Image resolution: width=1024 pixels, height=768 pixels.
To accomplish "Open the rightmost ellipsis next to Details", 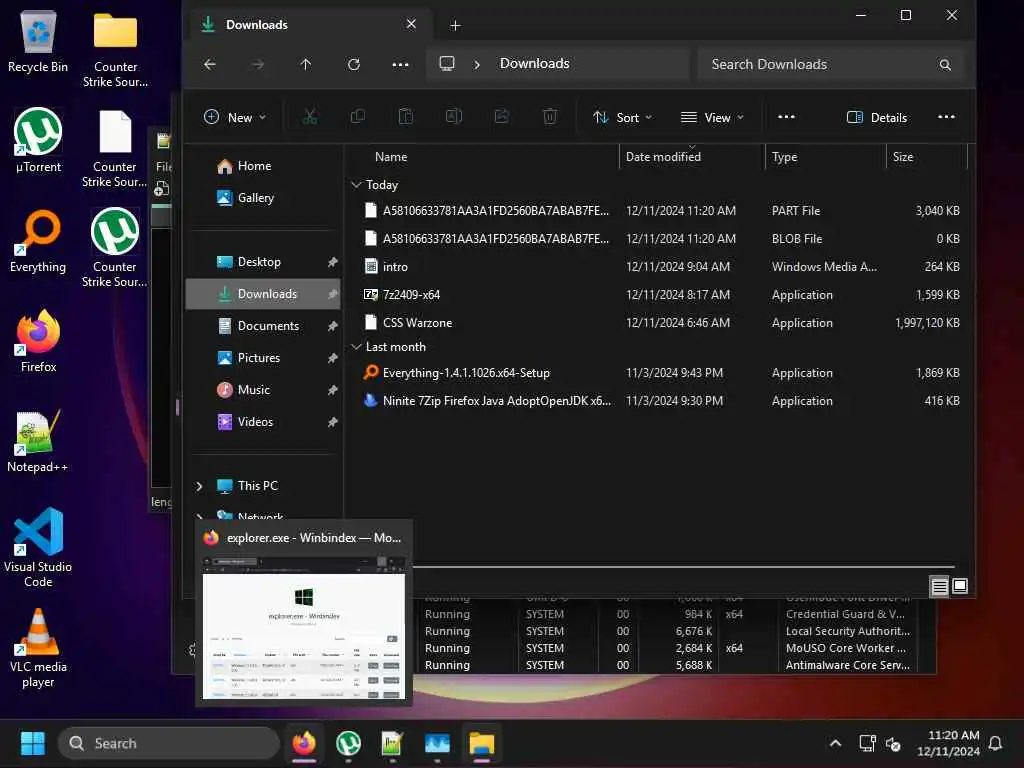I will [x=946, y=117].
